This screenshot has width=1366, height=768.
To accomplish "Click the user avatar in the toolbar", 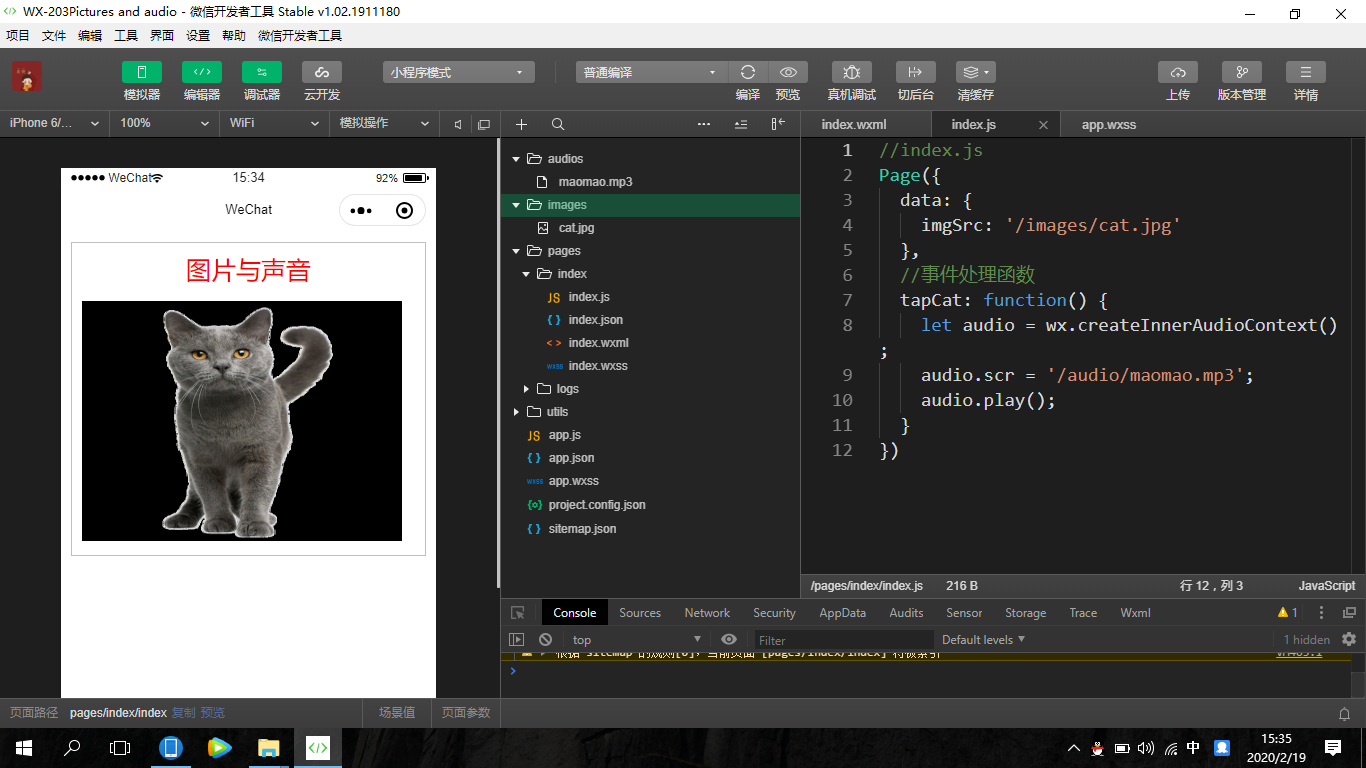I will point(27,77).
